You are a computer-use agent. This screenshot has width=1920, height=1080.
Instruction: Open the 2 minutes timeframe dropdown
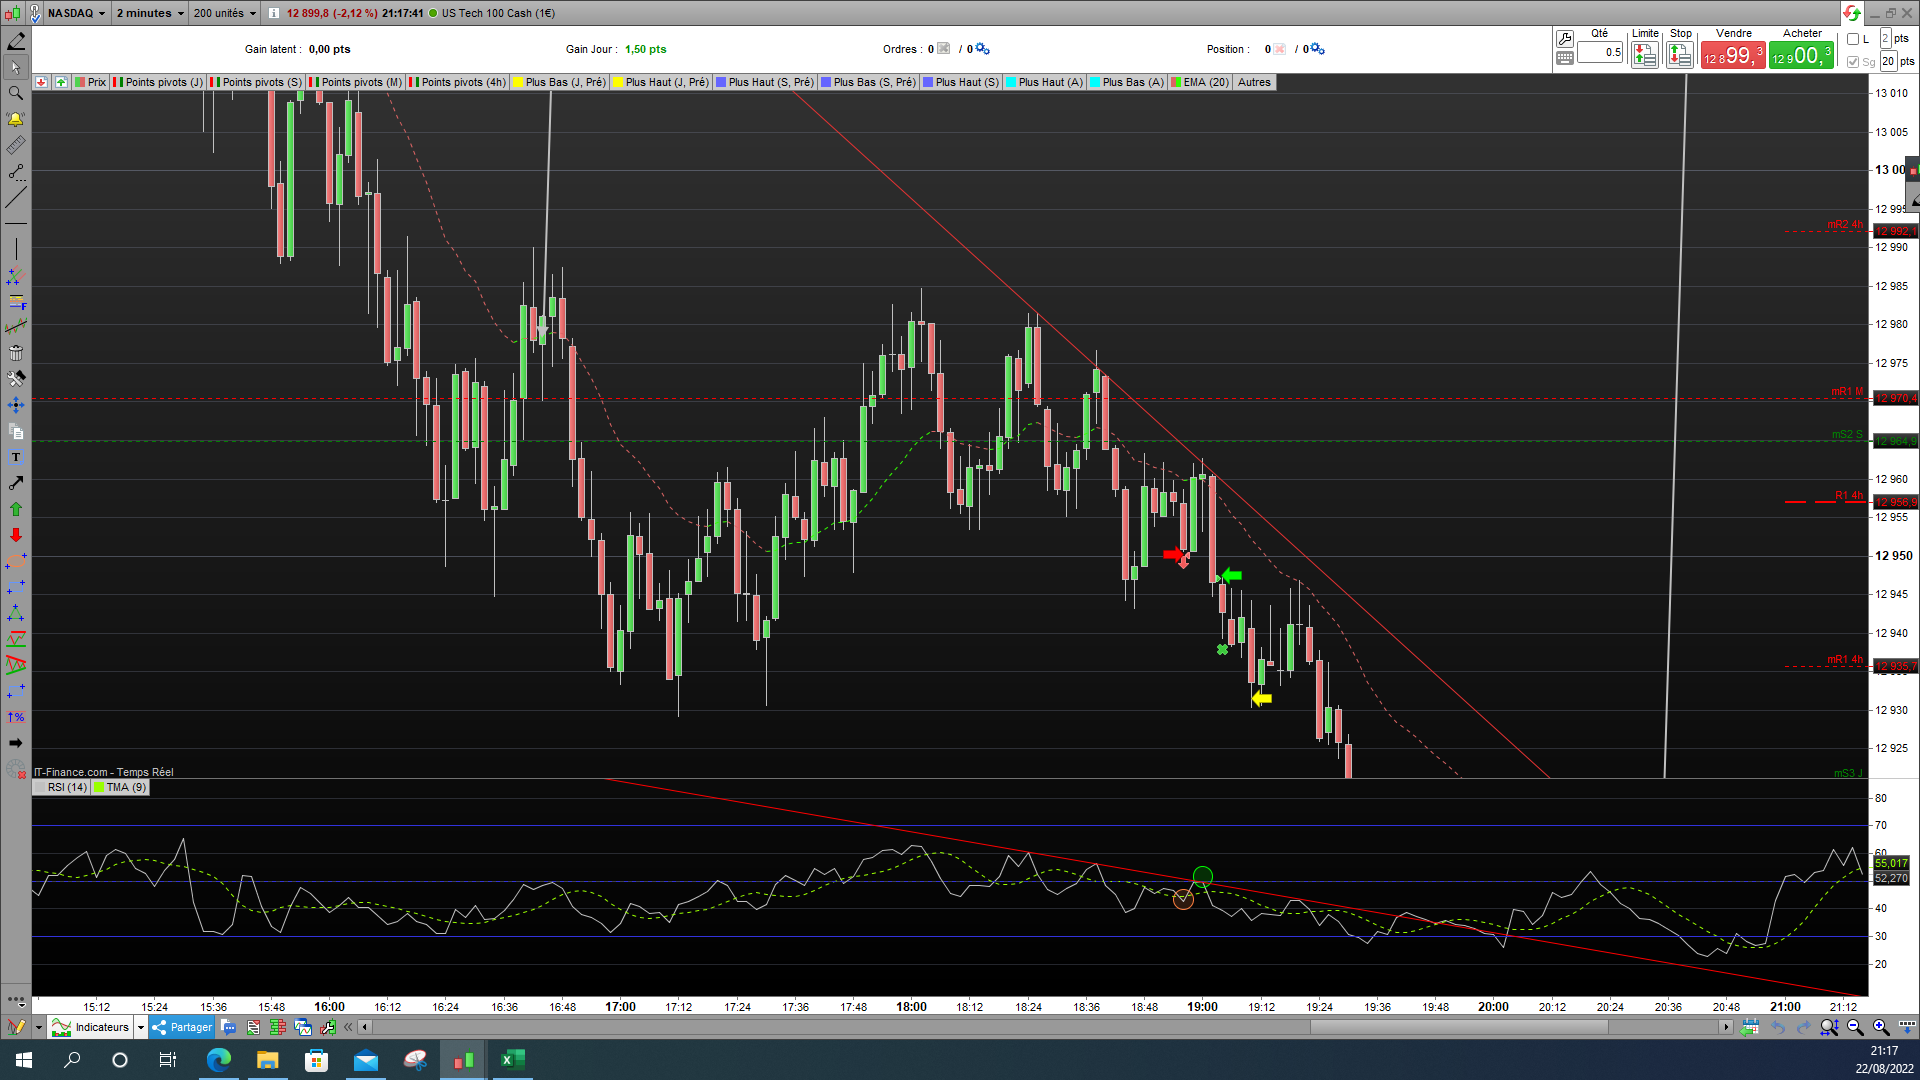(150, 13)
